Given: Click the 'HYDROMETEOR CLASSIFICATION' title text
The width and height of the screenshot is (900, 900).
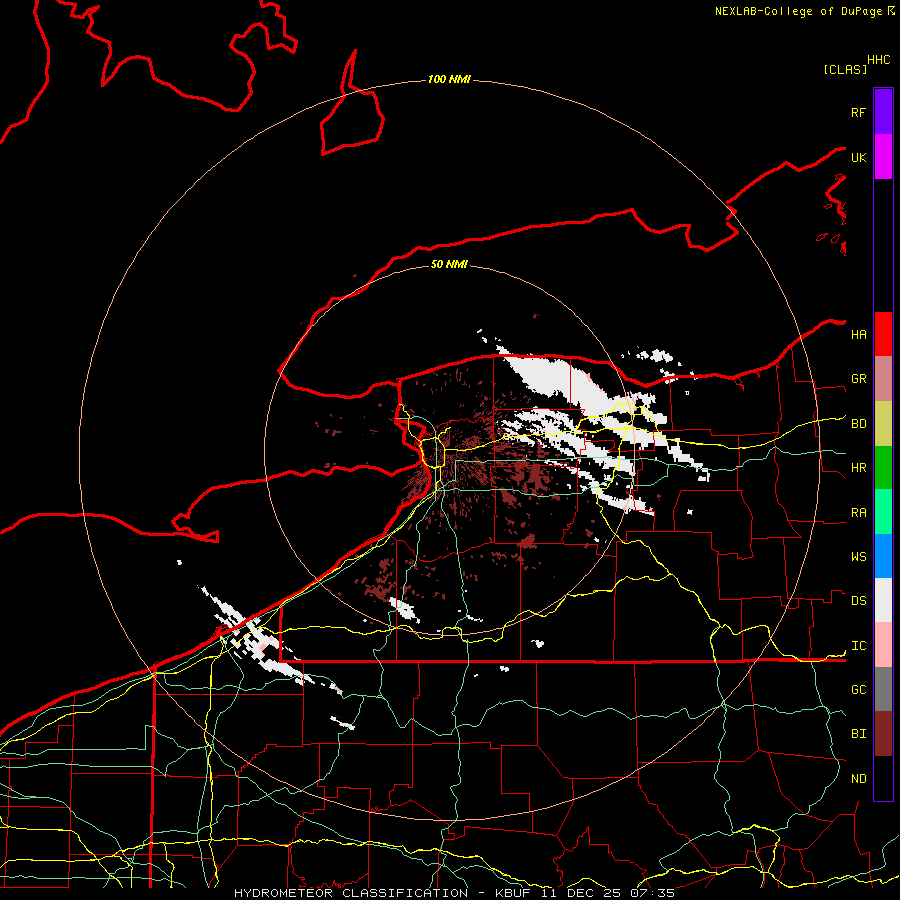Looking at the screenshot, I should [x=351, y=893].
